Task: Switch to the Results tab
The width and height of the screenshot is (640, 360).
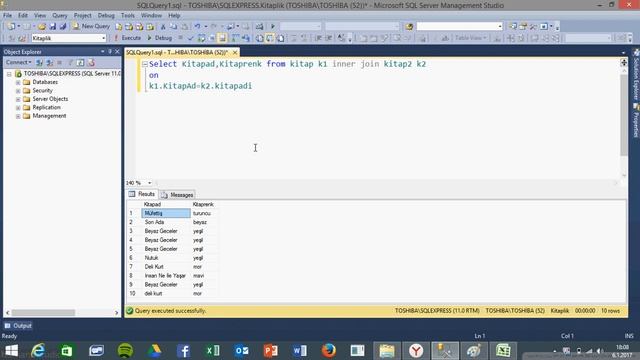Action: (142, 194)
